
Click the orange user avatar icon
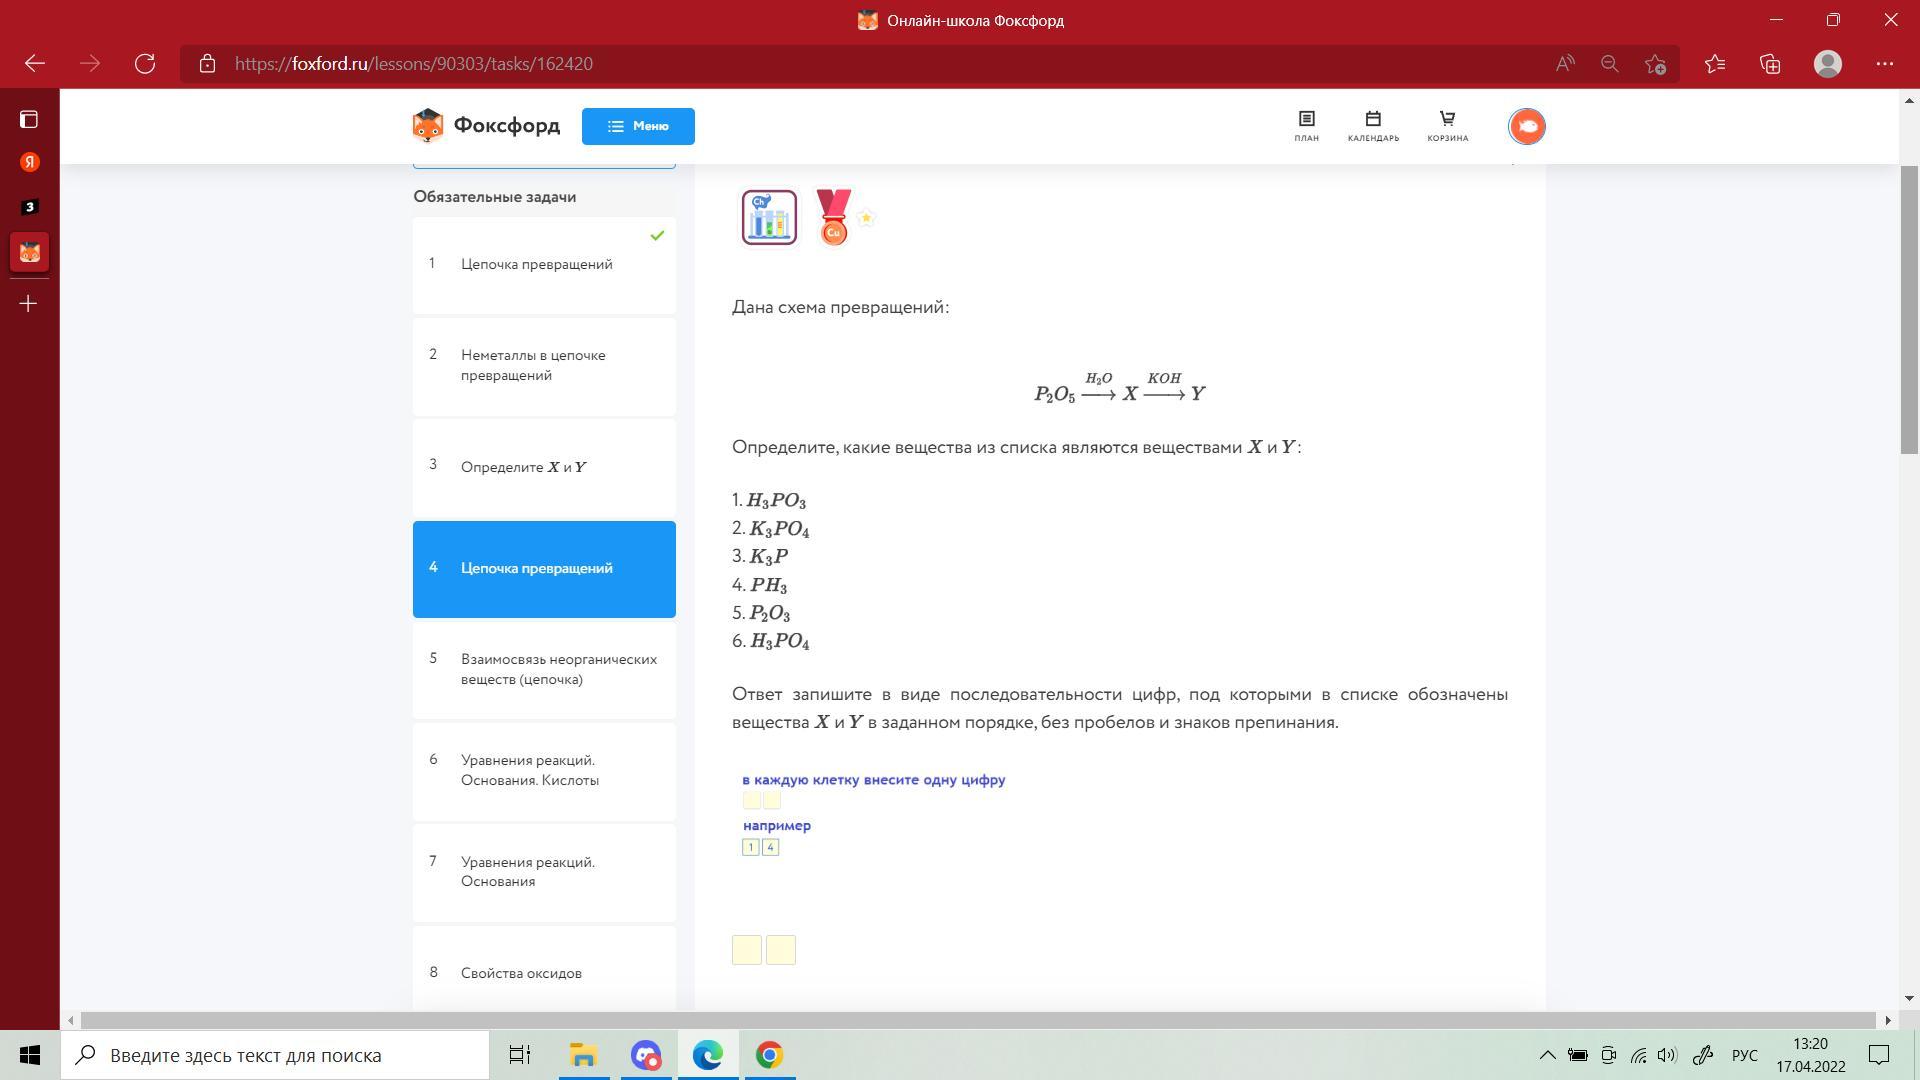(x=1526, y=126)
